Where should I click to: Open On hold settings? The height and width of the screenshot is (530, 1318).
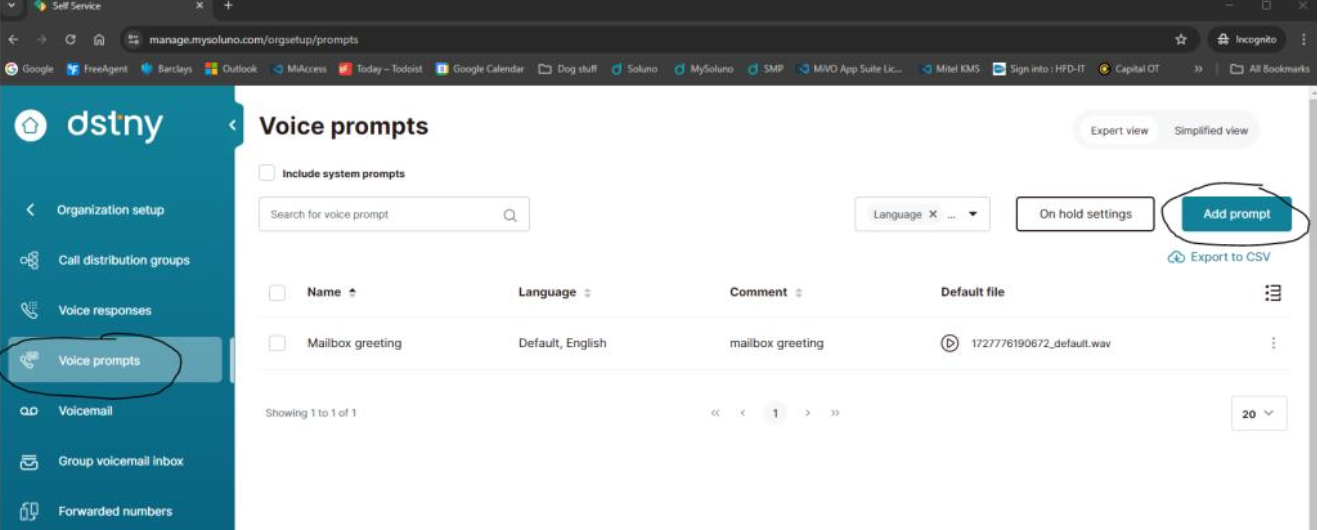click(x=1085, y=214)
